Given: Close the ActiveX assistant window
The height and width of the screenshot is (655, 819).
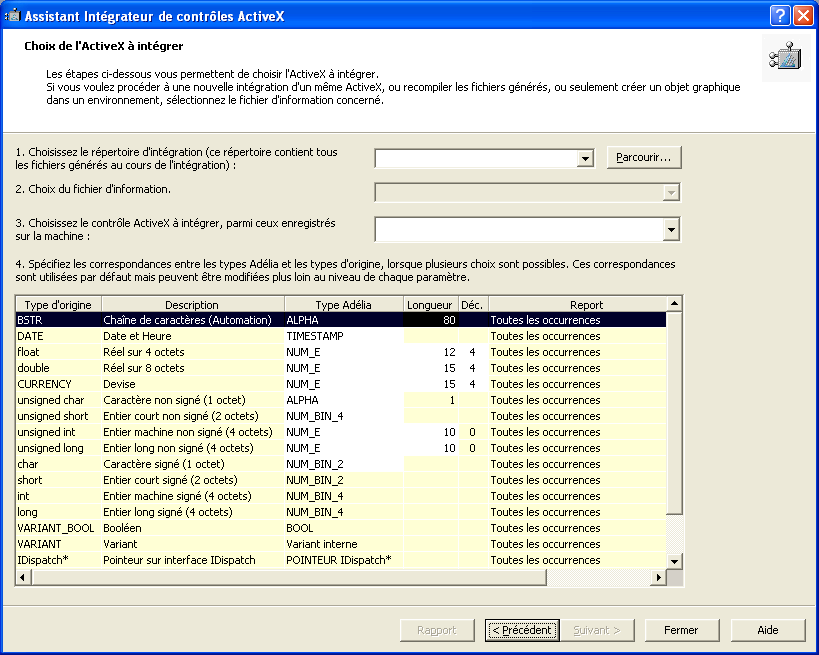Looking at the screenshot, I should pos(803,15).
